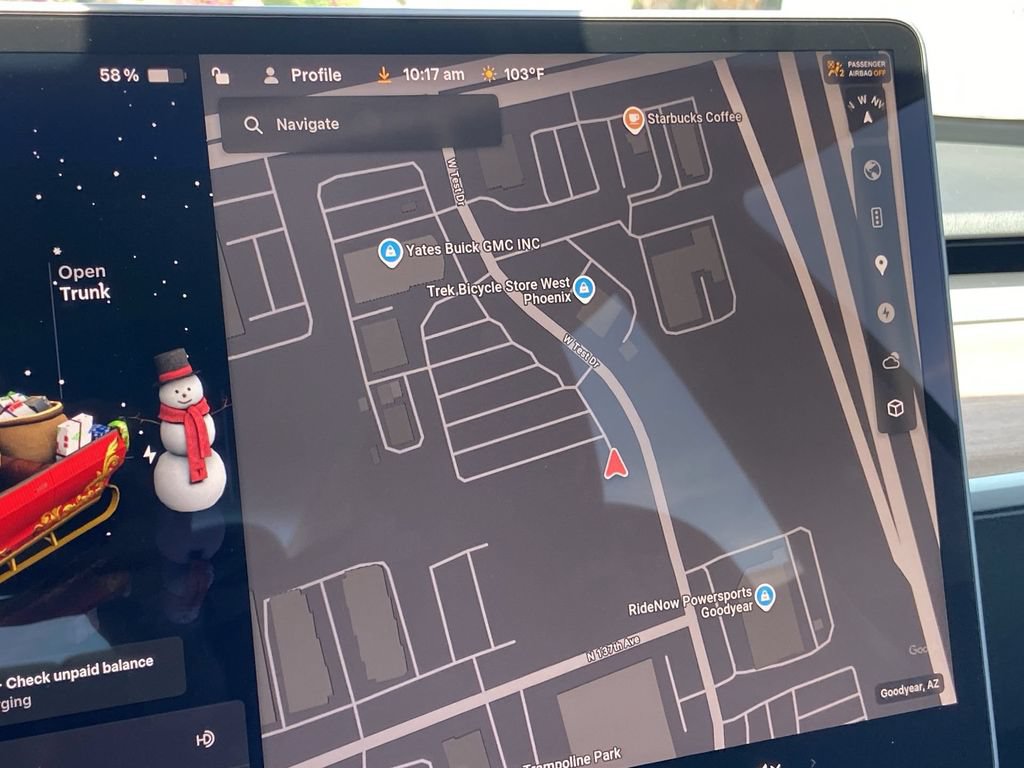Click the Navigate search field

pyautogui.click(x=360, y=124)
